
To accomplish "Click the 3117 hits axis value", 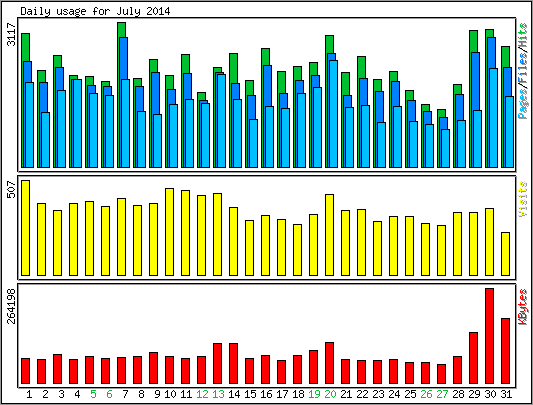I will click(12, 34).
